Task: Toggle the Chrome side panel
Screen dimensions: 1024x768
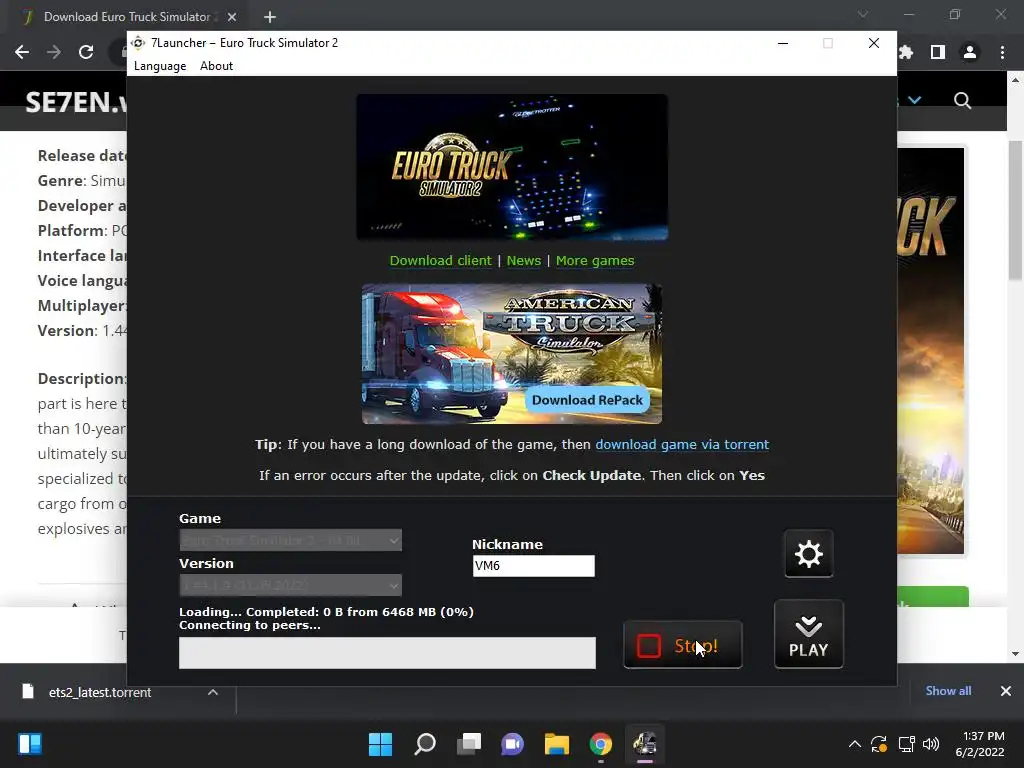Action: click(938, 52)
